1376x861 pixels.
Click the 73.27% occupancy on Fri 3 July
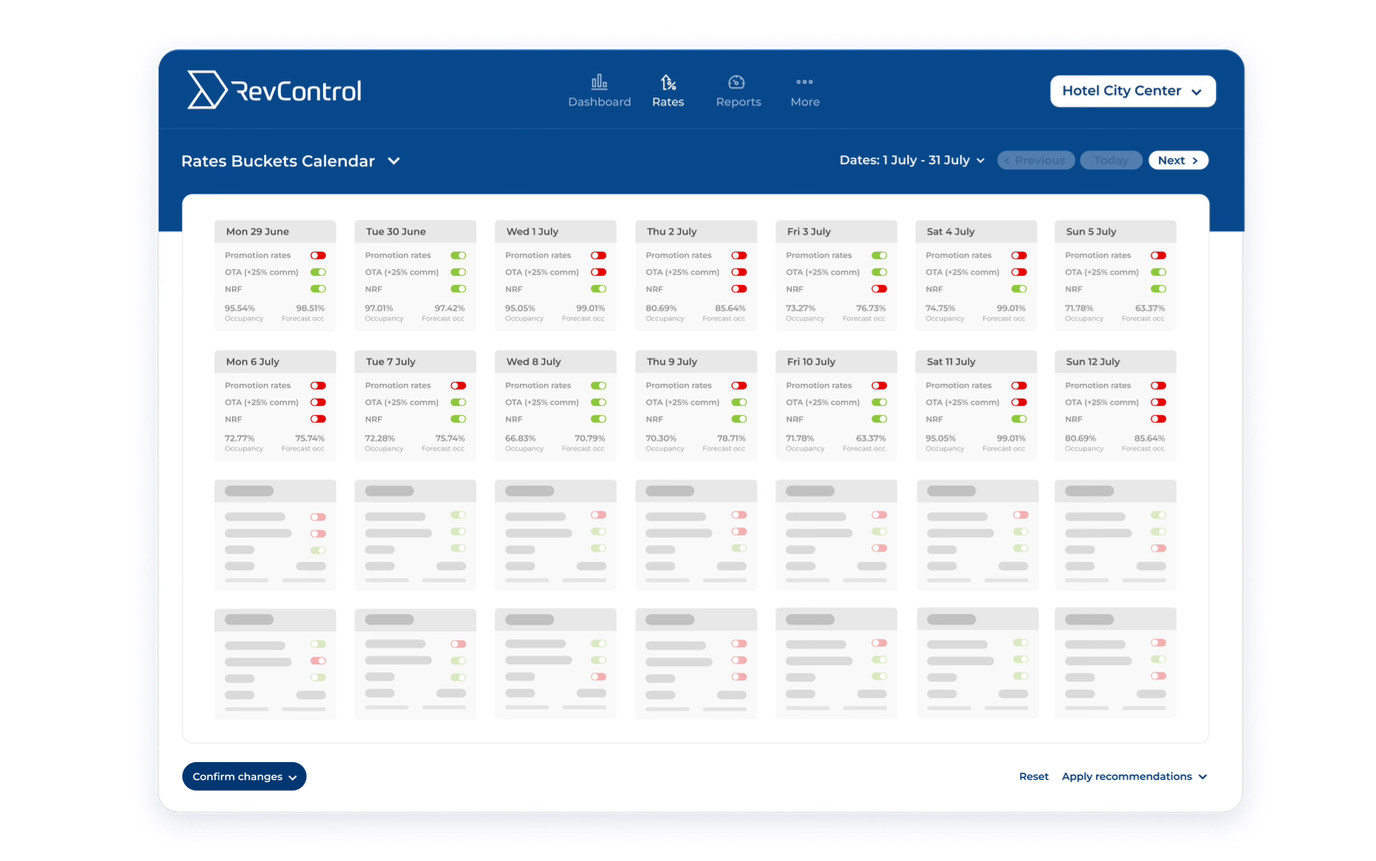[801, 309]
